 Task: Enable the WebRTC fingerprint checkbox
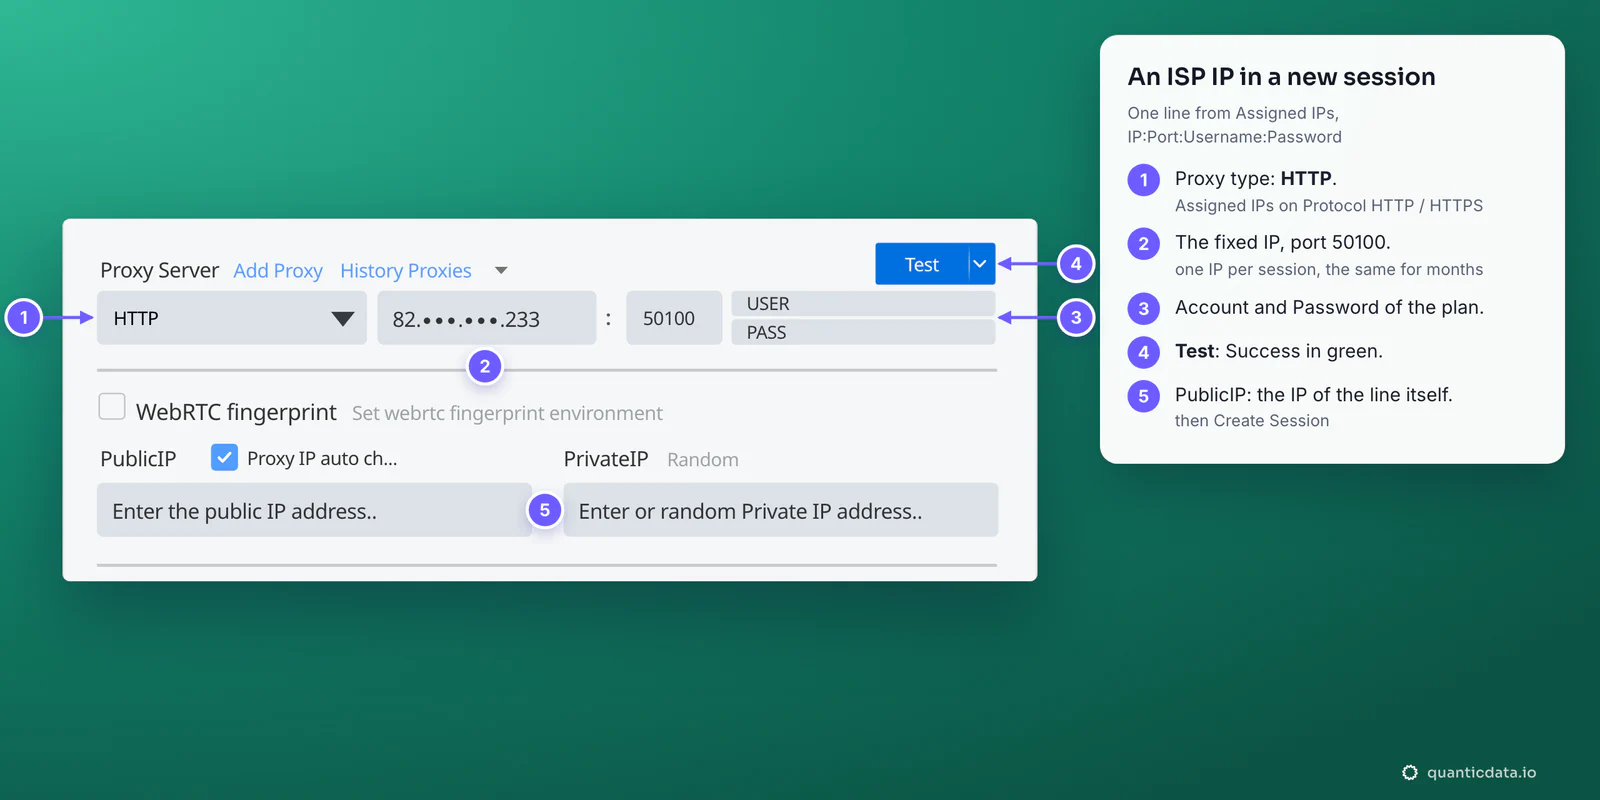pos(112,406)
